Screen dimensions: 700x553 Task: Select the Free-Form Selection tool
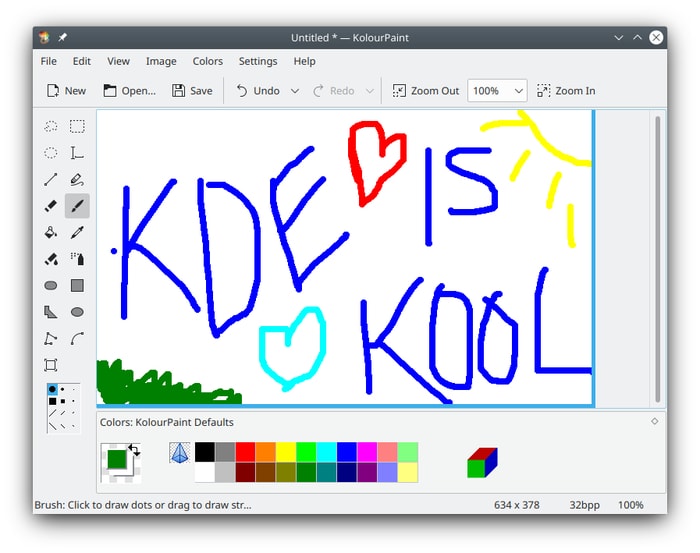point(51,127)
